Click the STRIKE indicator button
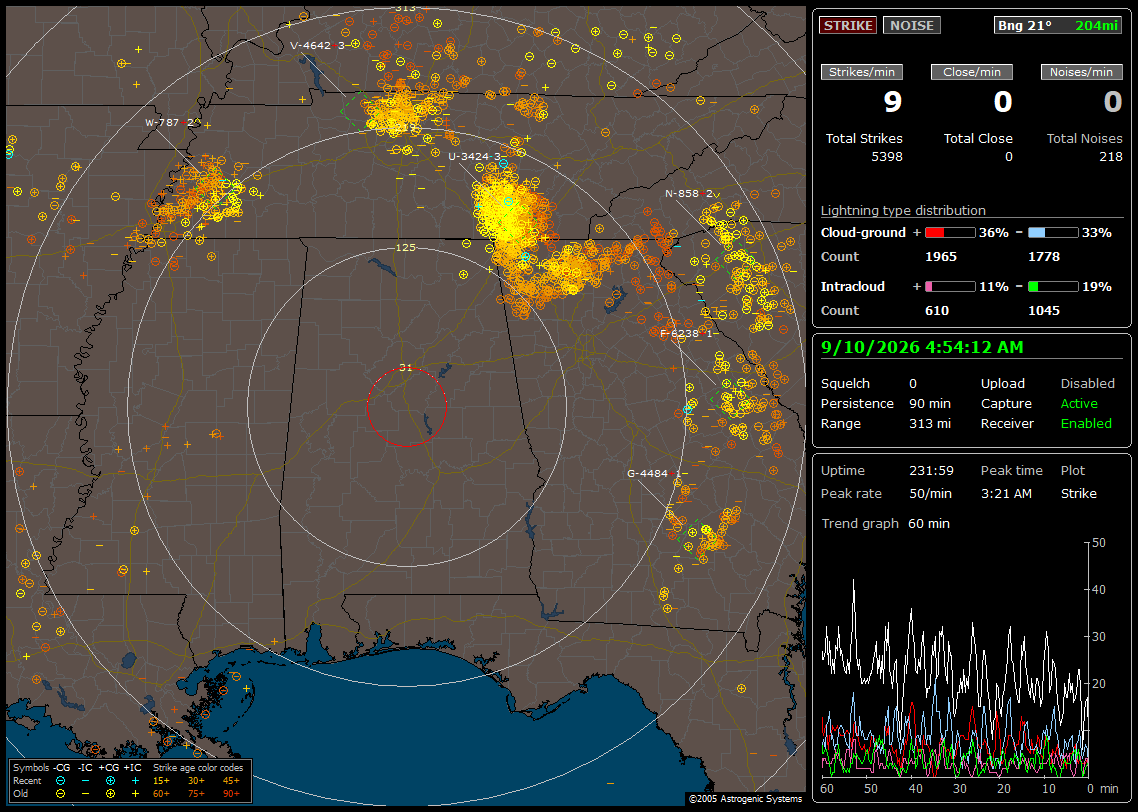The height and width of the screenshot is (812, 1138). click(x=848, y=25)
